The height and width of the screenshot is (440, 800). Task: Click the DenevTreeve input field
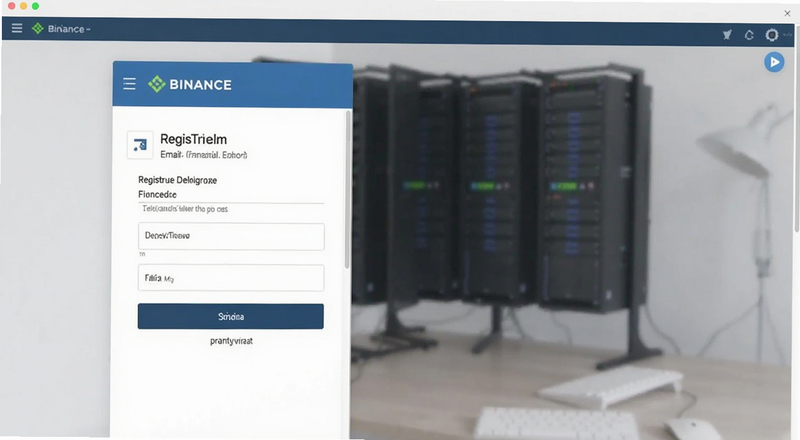231,236
